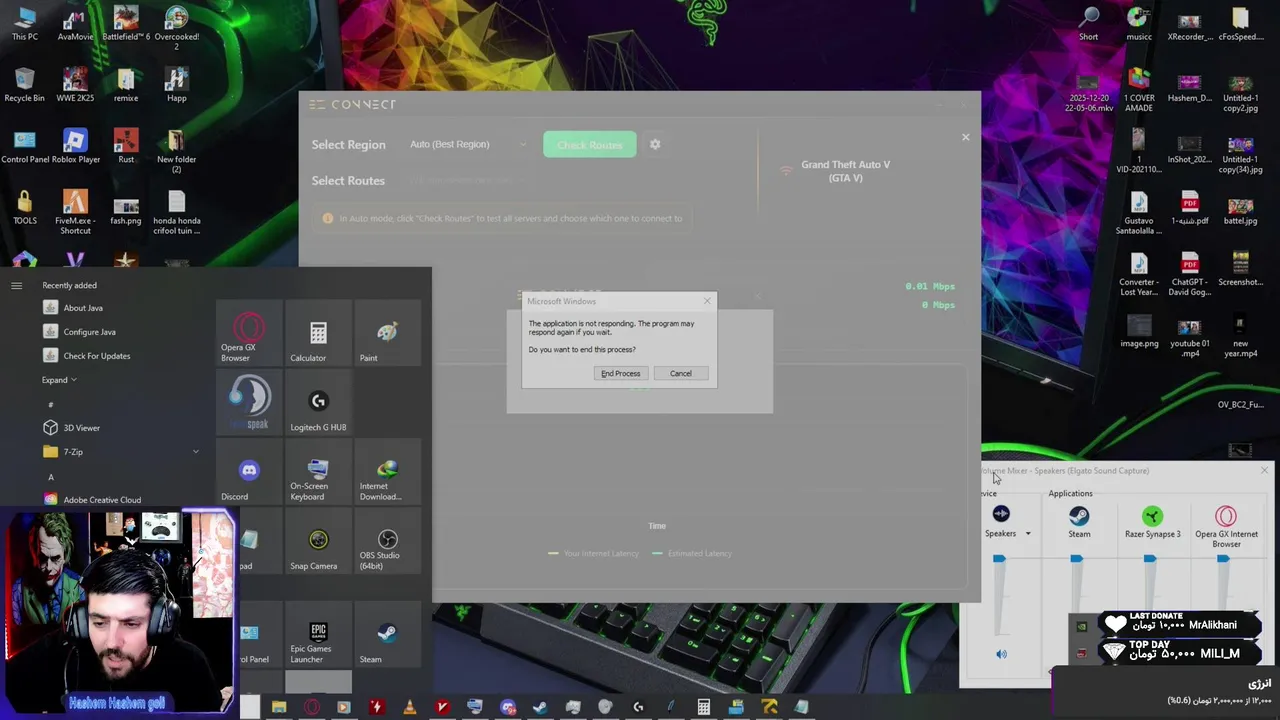Select the battel.jpg desktop file

1240,209
